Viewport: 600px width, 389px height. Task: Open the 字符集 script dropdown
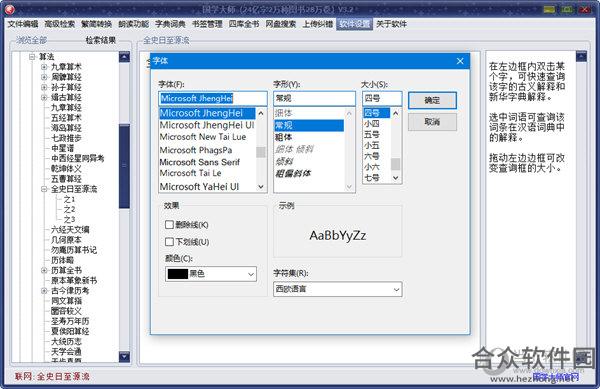[x=338, y=290]
